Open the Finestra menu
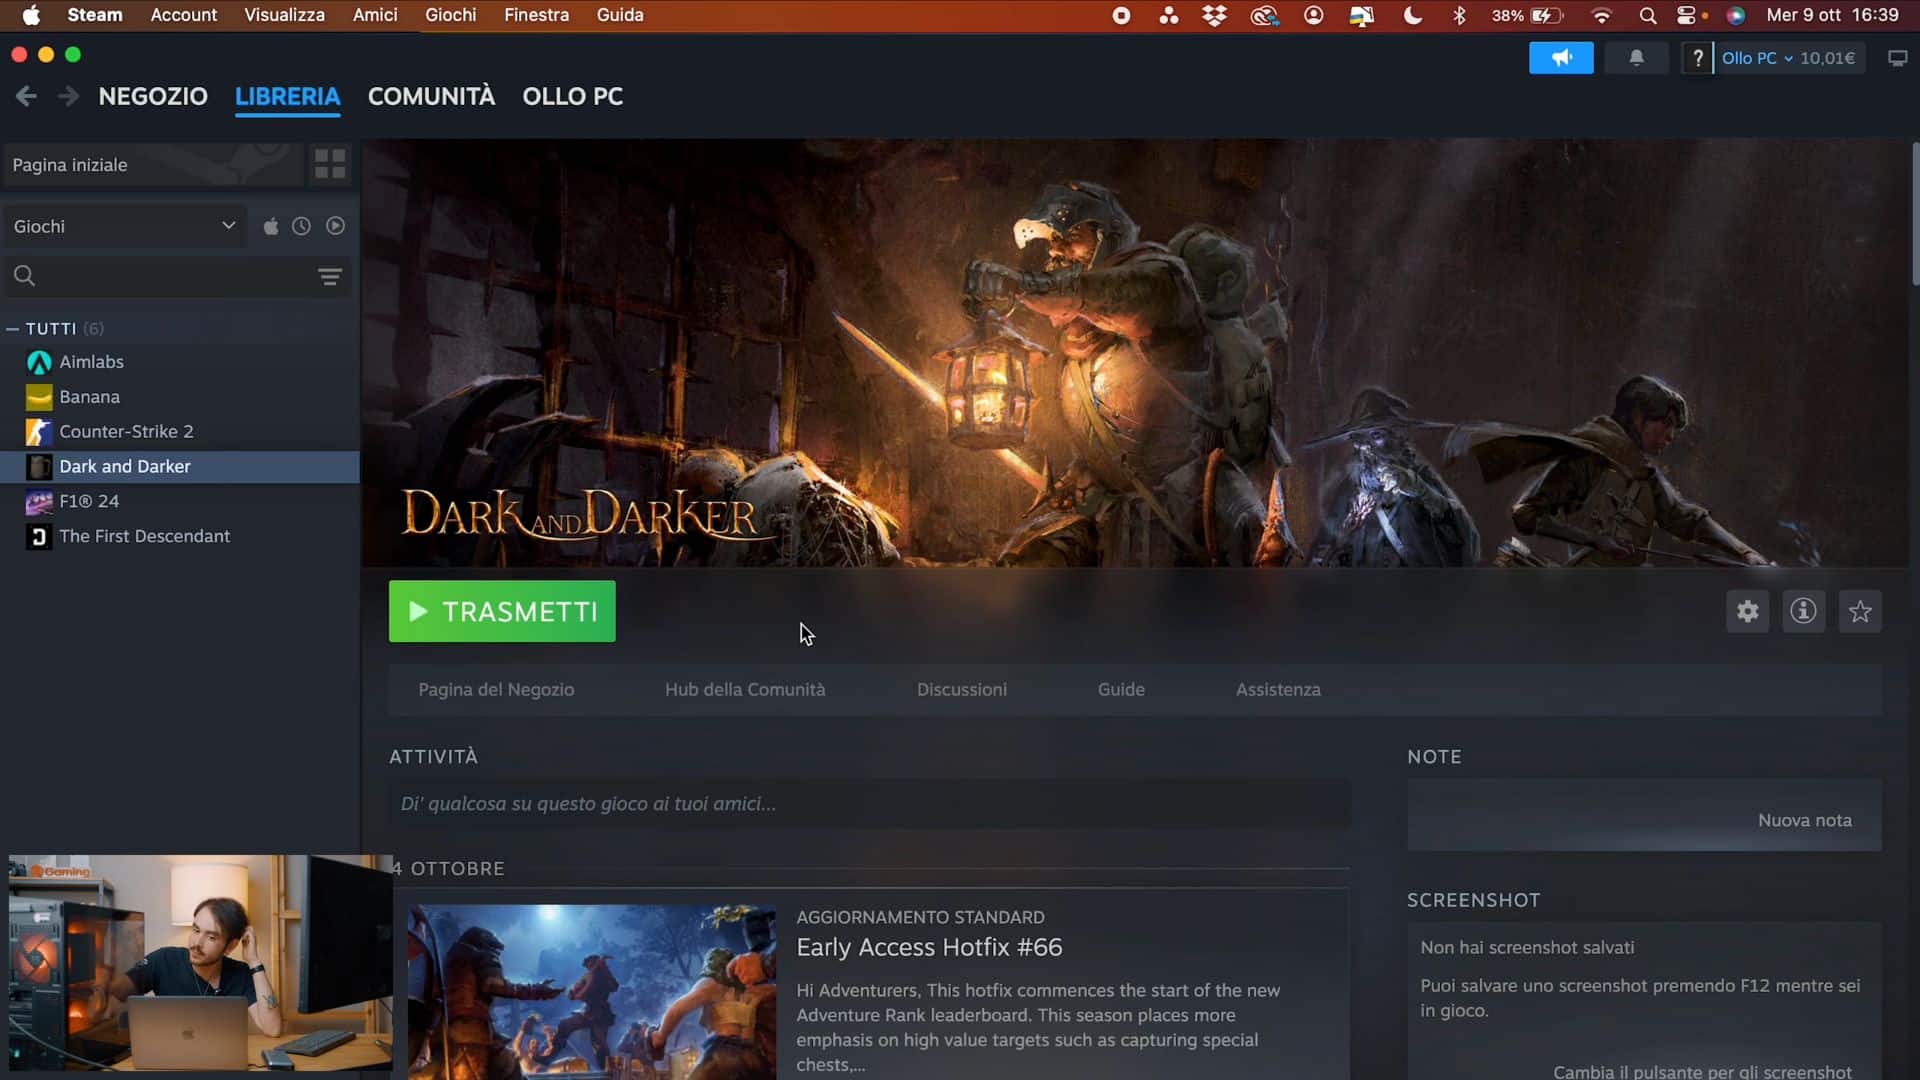Screen dimensions: 1920x1080 point(536,15)
